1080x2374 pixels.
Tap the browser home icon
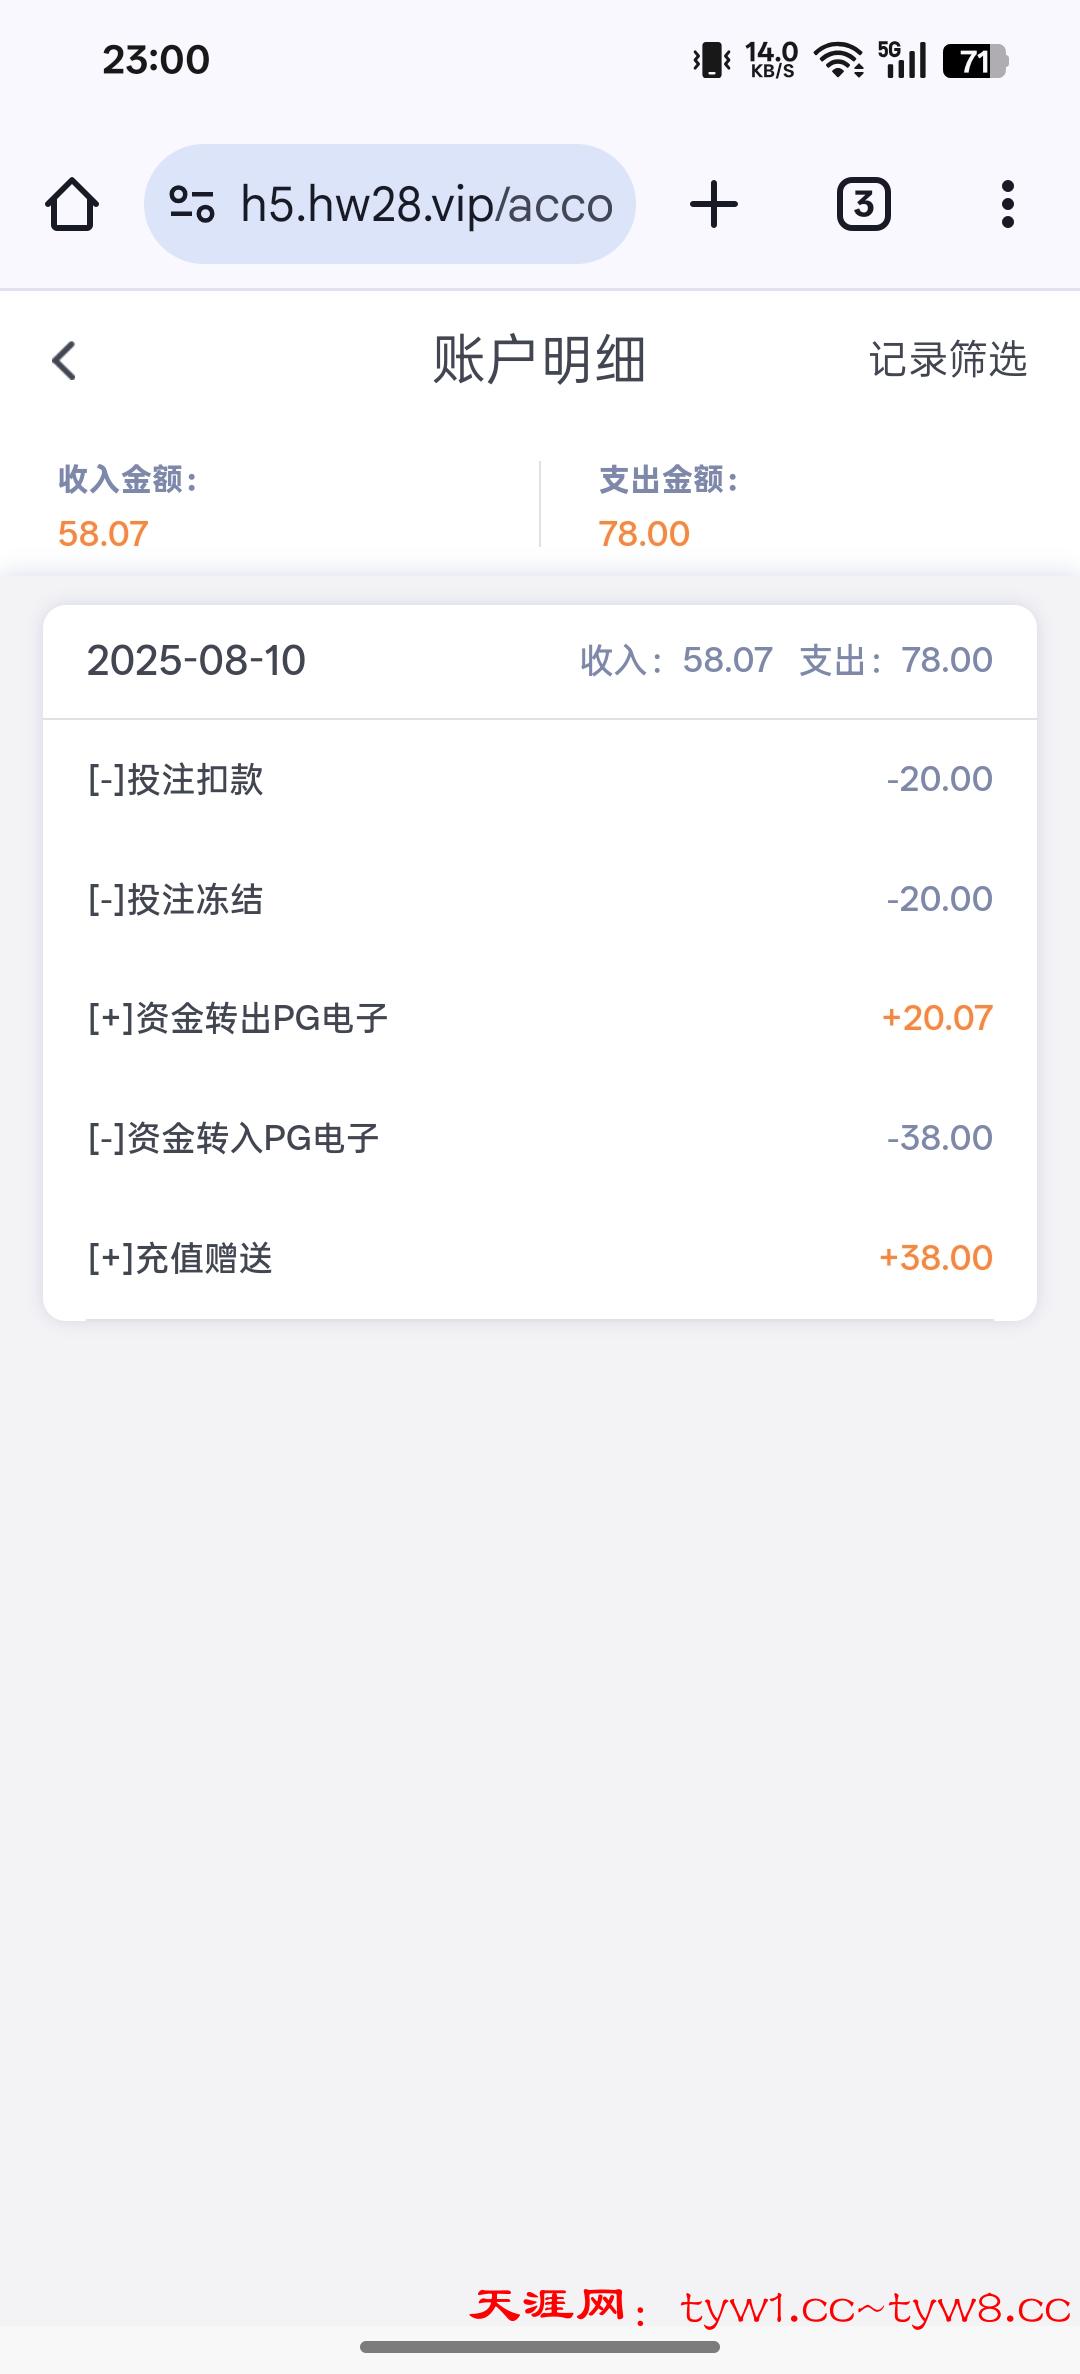(72, 205)
